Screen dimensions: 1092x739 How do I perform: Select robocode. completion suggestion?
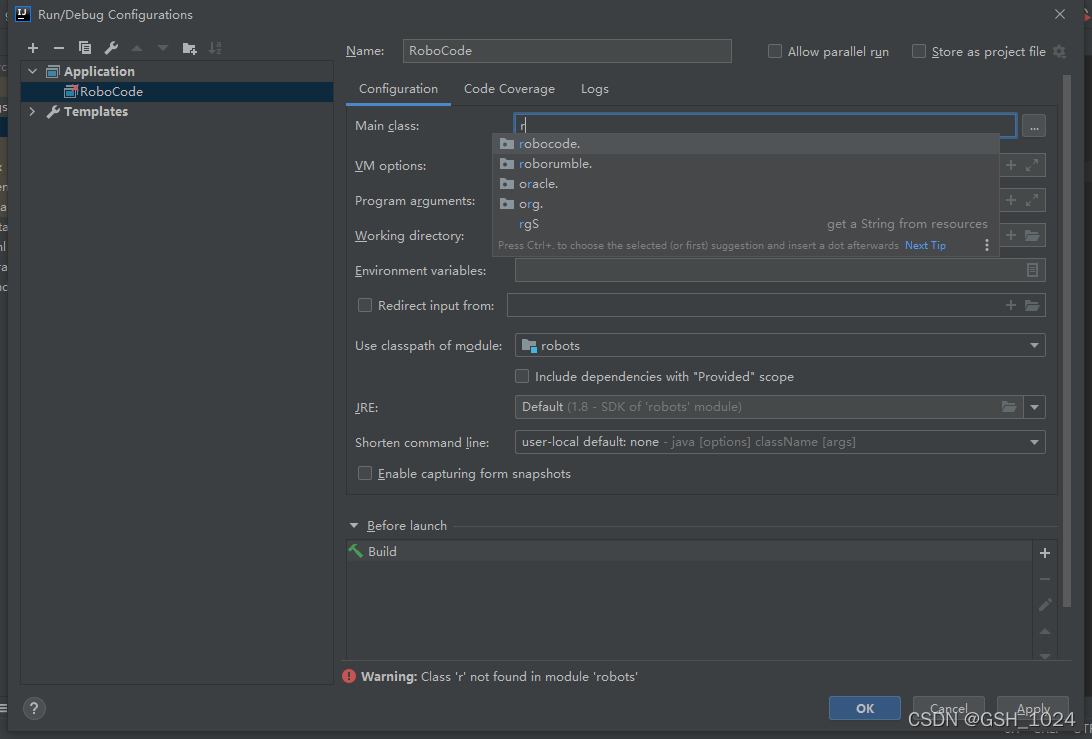(746, 143)
